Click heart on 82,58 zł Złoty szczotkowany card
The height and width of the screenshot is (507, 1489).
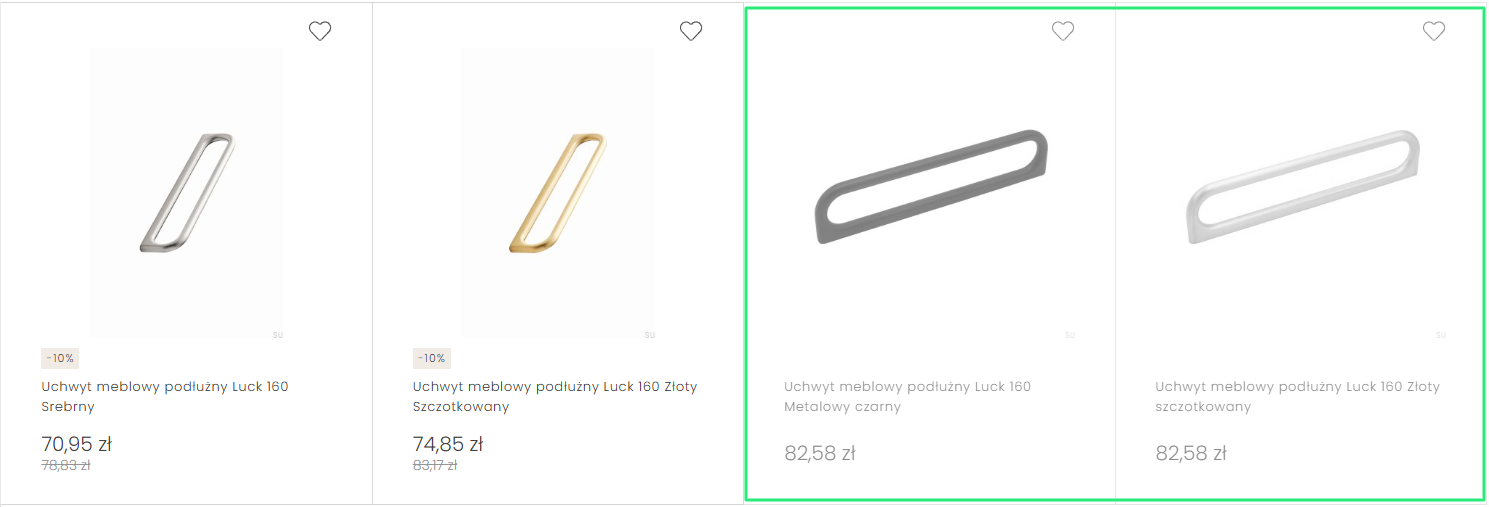coord(1434,31)
